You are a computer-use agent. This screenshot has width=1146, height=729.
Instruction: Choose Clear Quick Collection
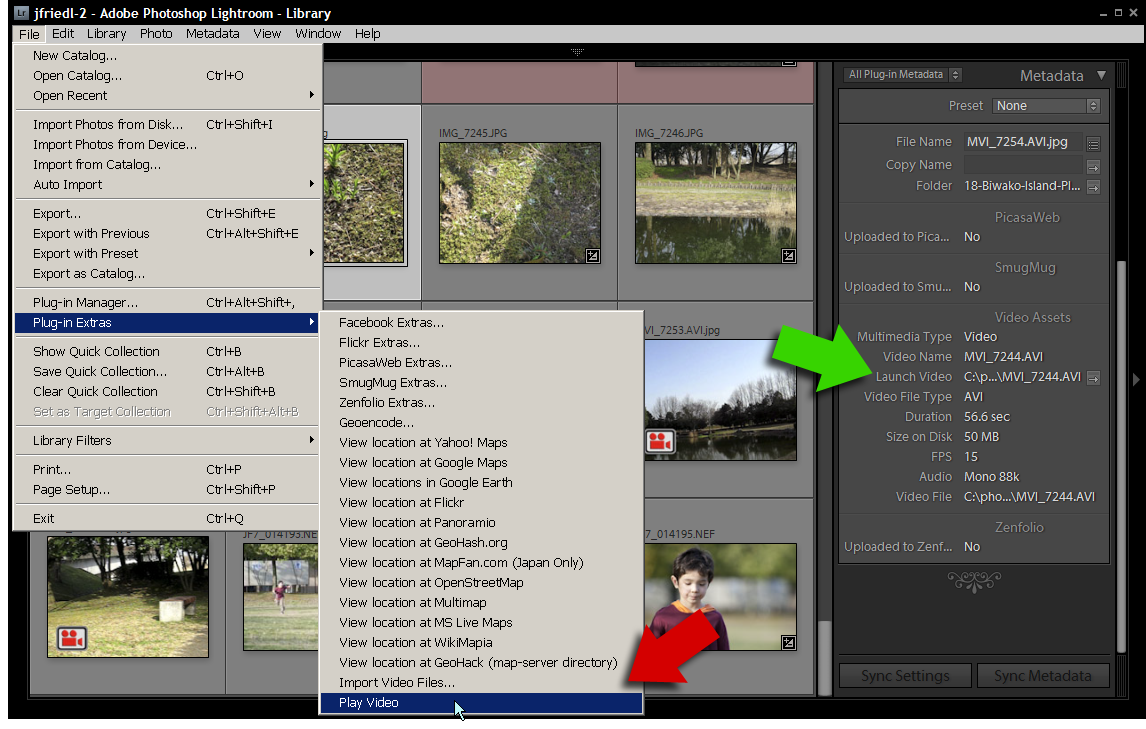pyautogui.click(x=168, y=392)
